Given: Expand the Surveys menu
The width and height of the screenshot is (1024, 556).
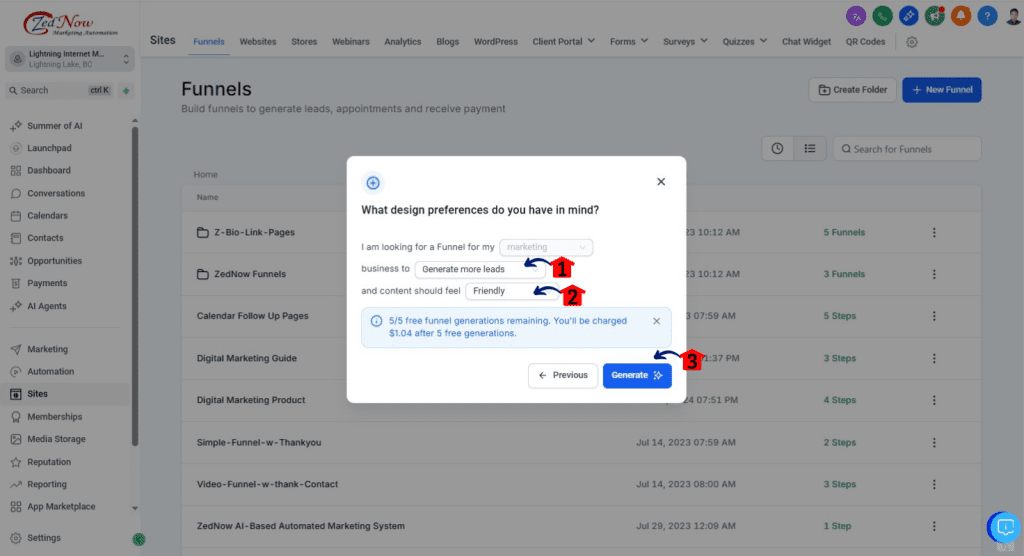Looking at the screenshot, I should pos(685,41).
